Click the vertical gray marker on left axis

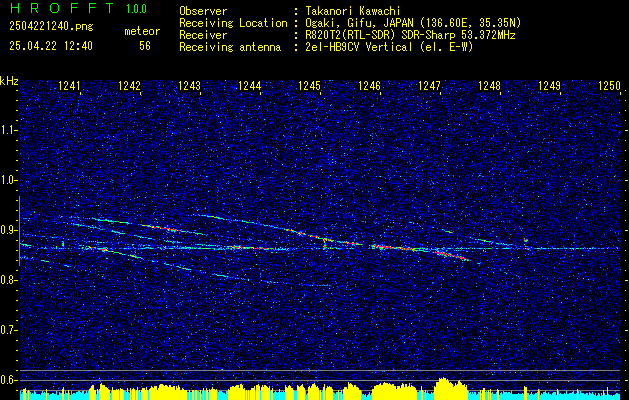tap(19, 231)
